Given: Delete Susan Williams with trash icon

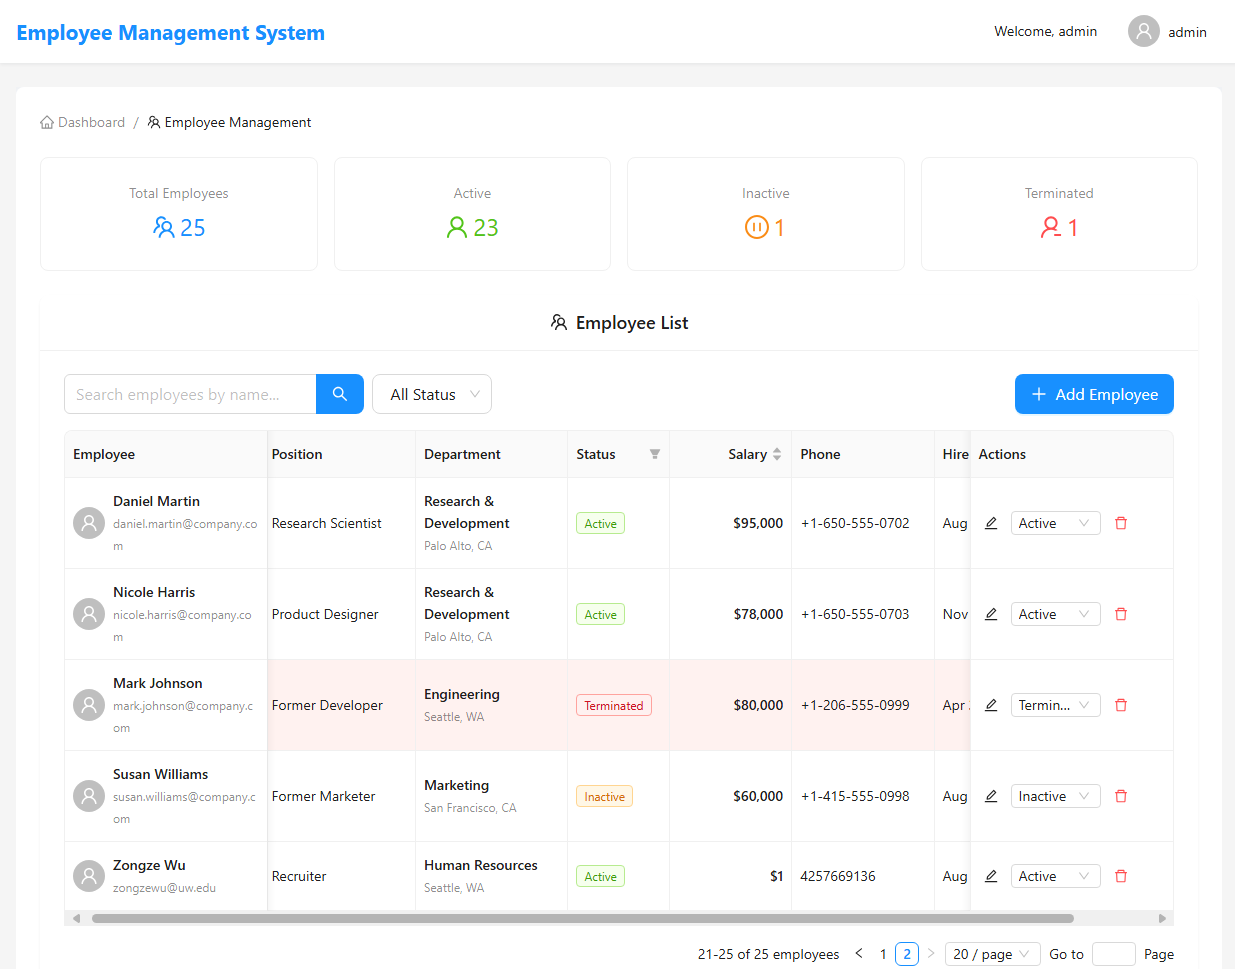Looking at the screenshot, I should click(x=1121, y=796).
